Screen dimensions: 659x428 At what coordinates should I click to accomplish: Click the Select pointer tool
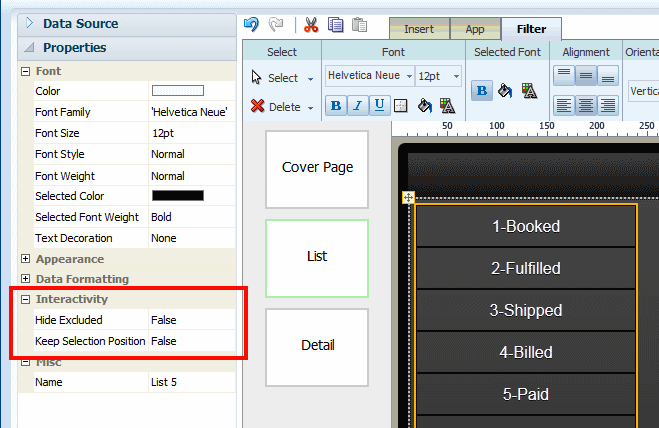click(256, 77)
